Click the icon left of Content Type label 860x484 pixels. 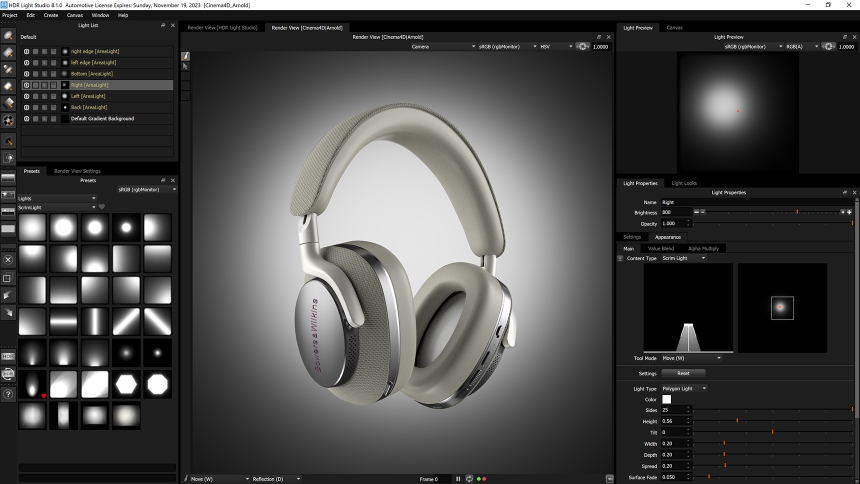coord(620,258)
